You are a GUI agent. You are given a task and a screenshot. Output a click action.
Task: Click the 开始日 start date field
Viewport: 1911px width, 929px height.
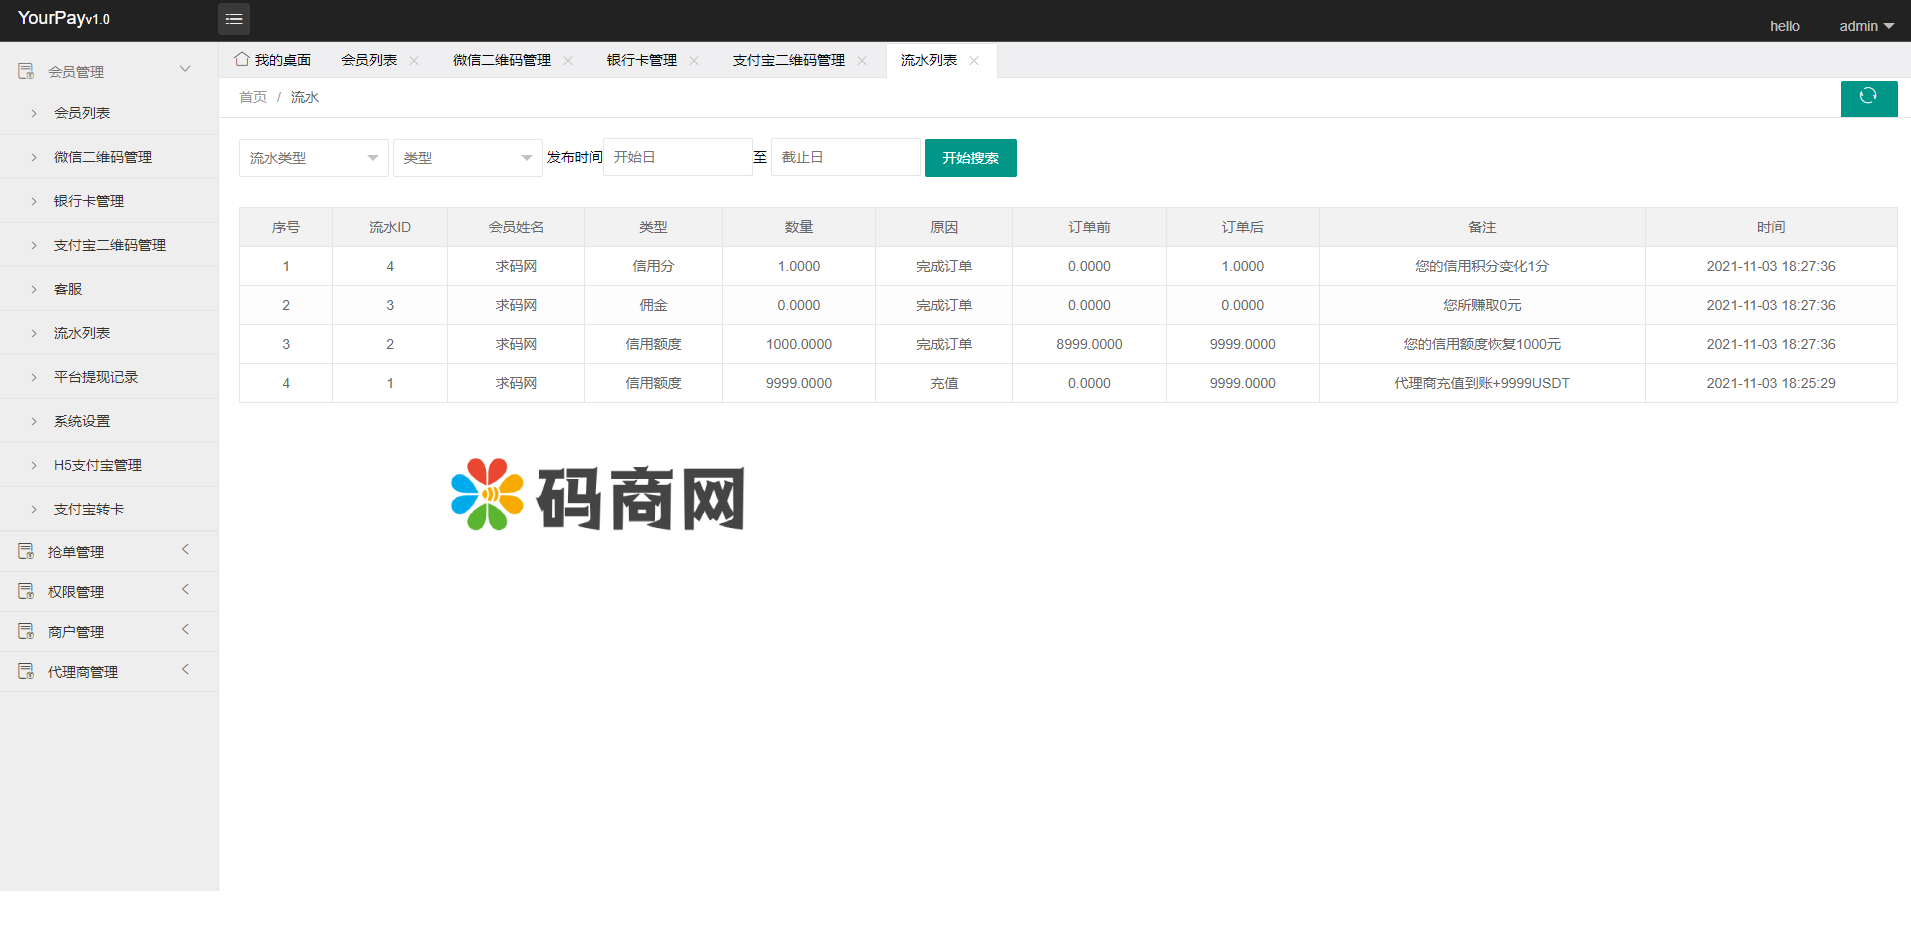coord(677,158)
